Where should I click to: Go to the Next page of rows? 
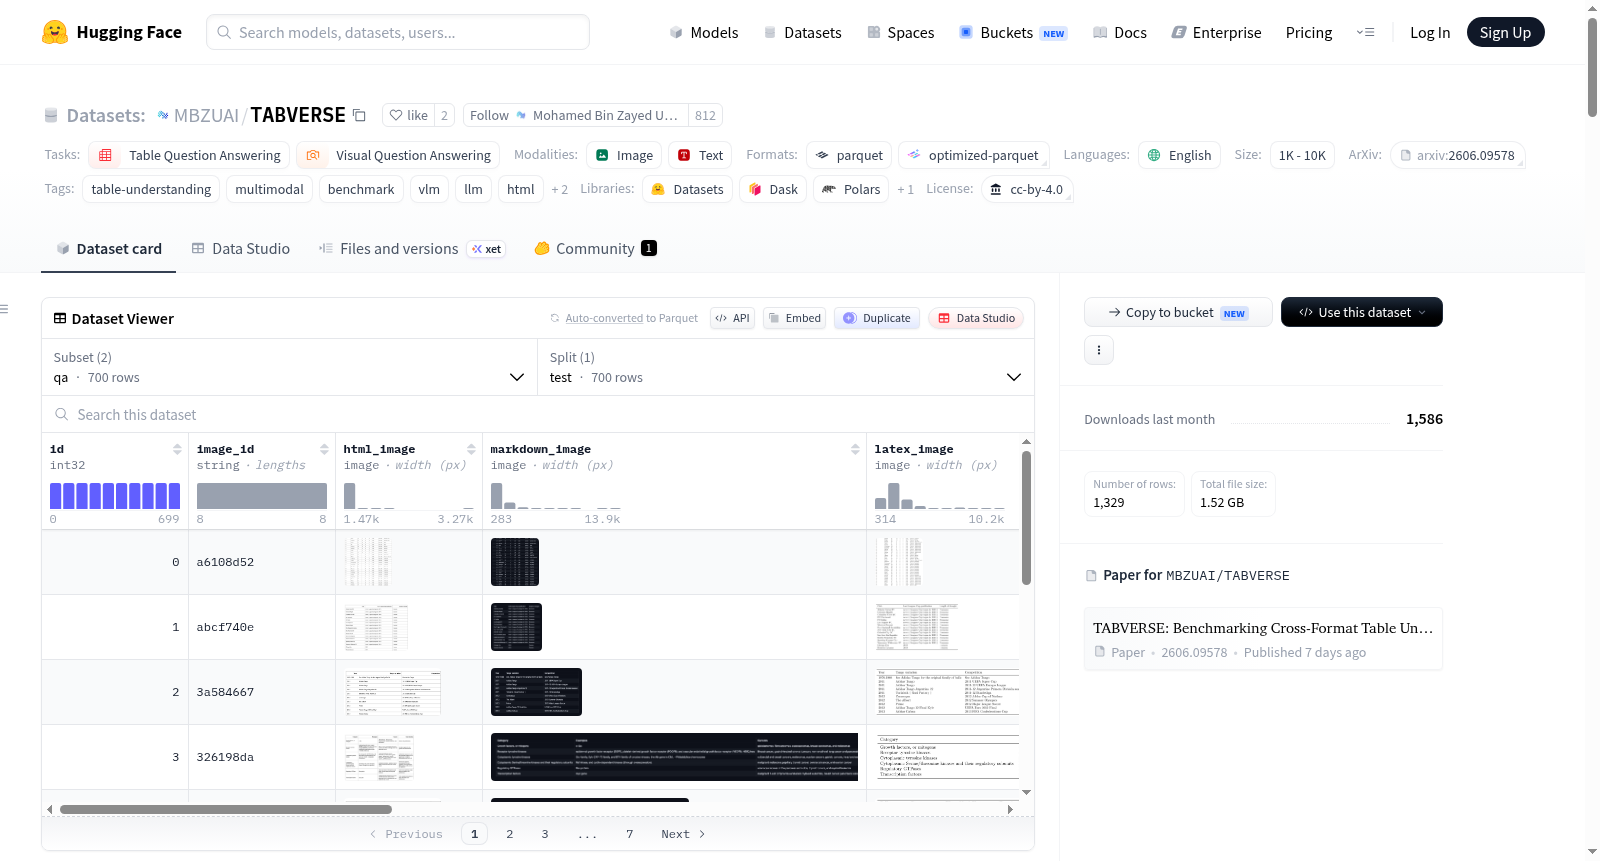tap(683, 834)
